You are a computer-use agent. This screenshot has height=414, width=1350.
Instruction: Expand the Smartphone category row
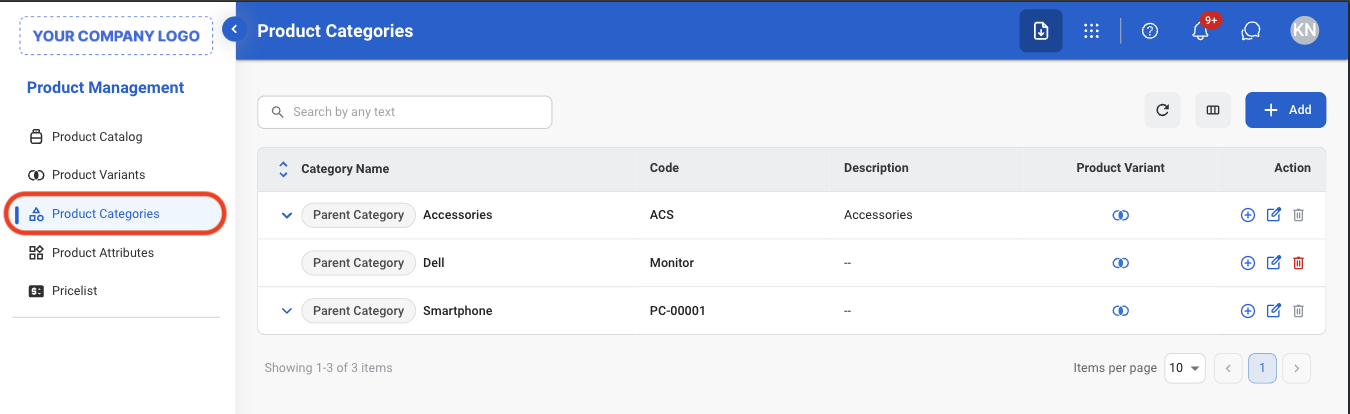[x=287, y=311]
